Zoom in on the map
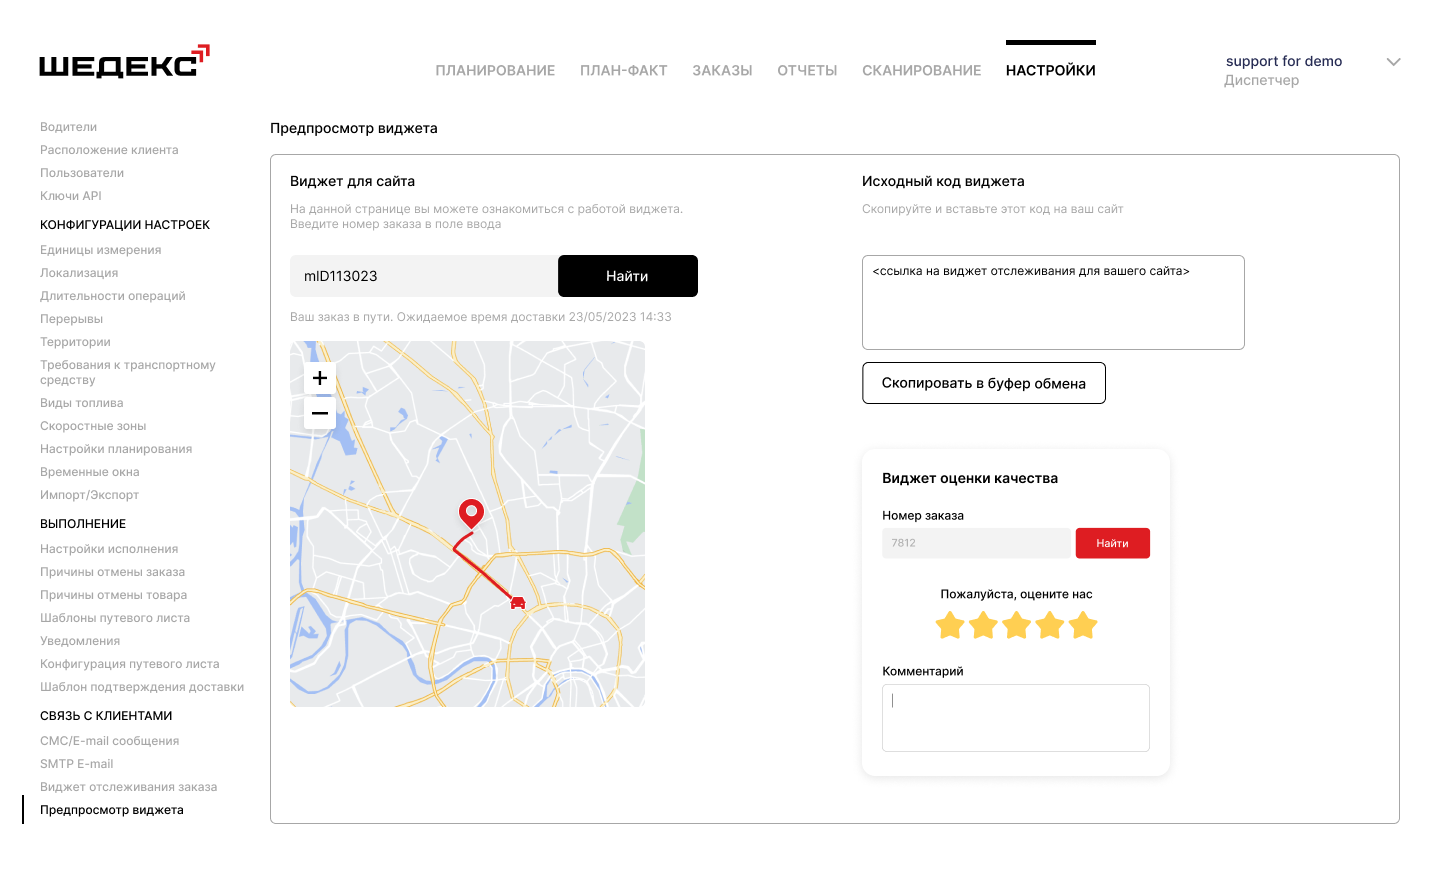This screenshot has width=1440, height=890. (x=320, y=378)
